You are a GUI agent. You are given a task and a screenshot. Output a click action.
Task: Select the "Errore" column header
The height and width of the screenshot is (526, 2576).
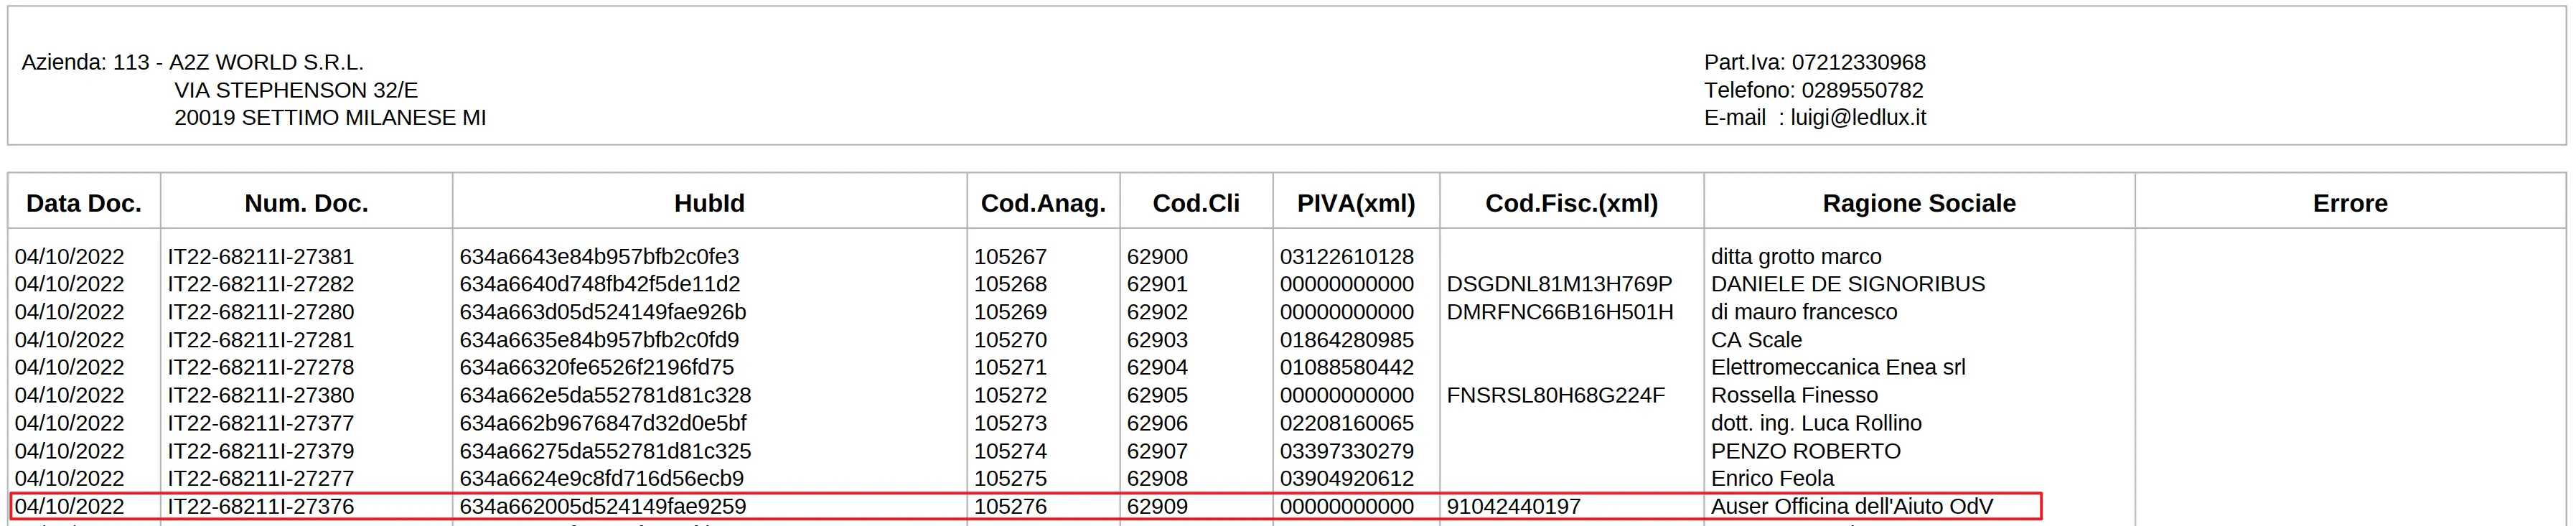pos(2349,203)
